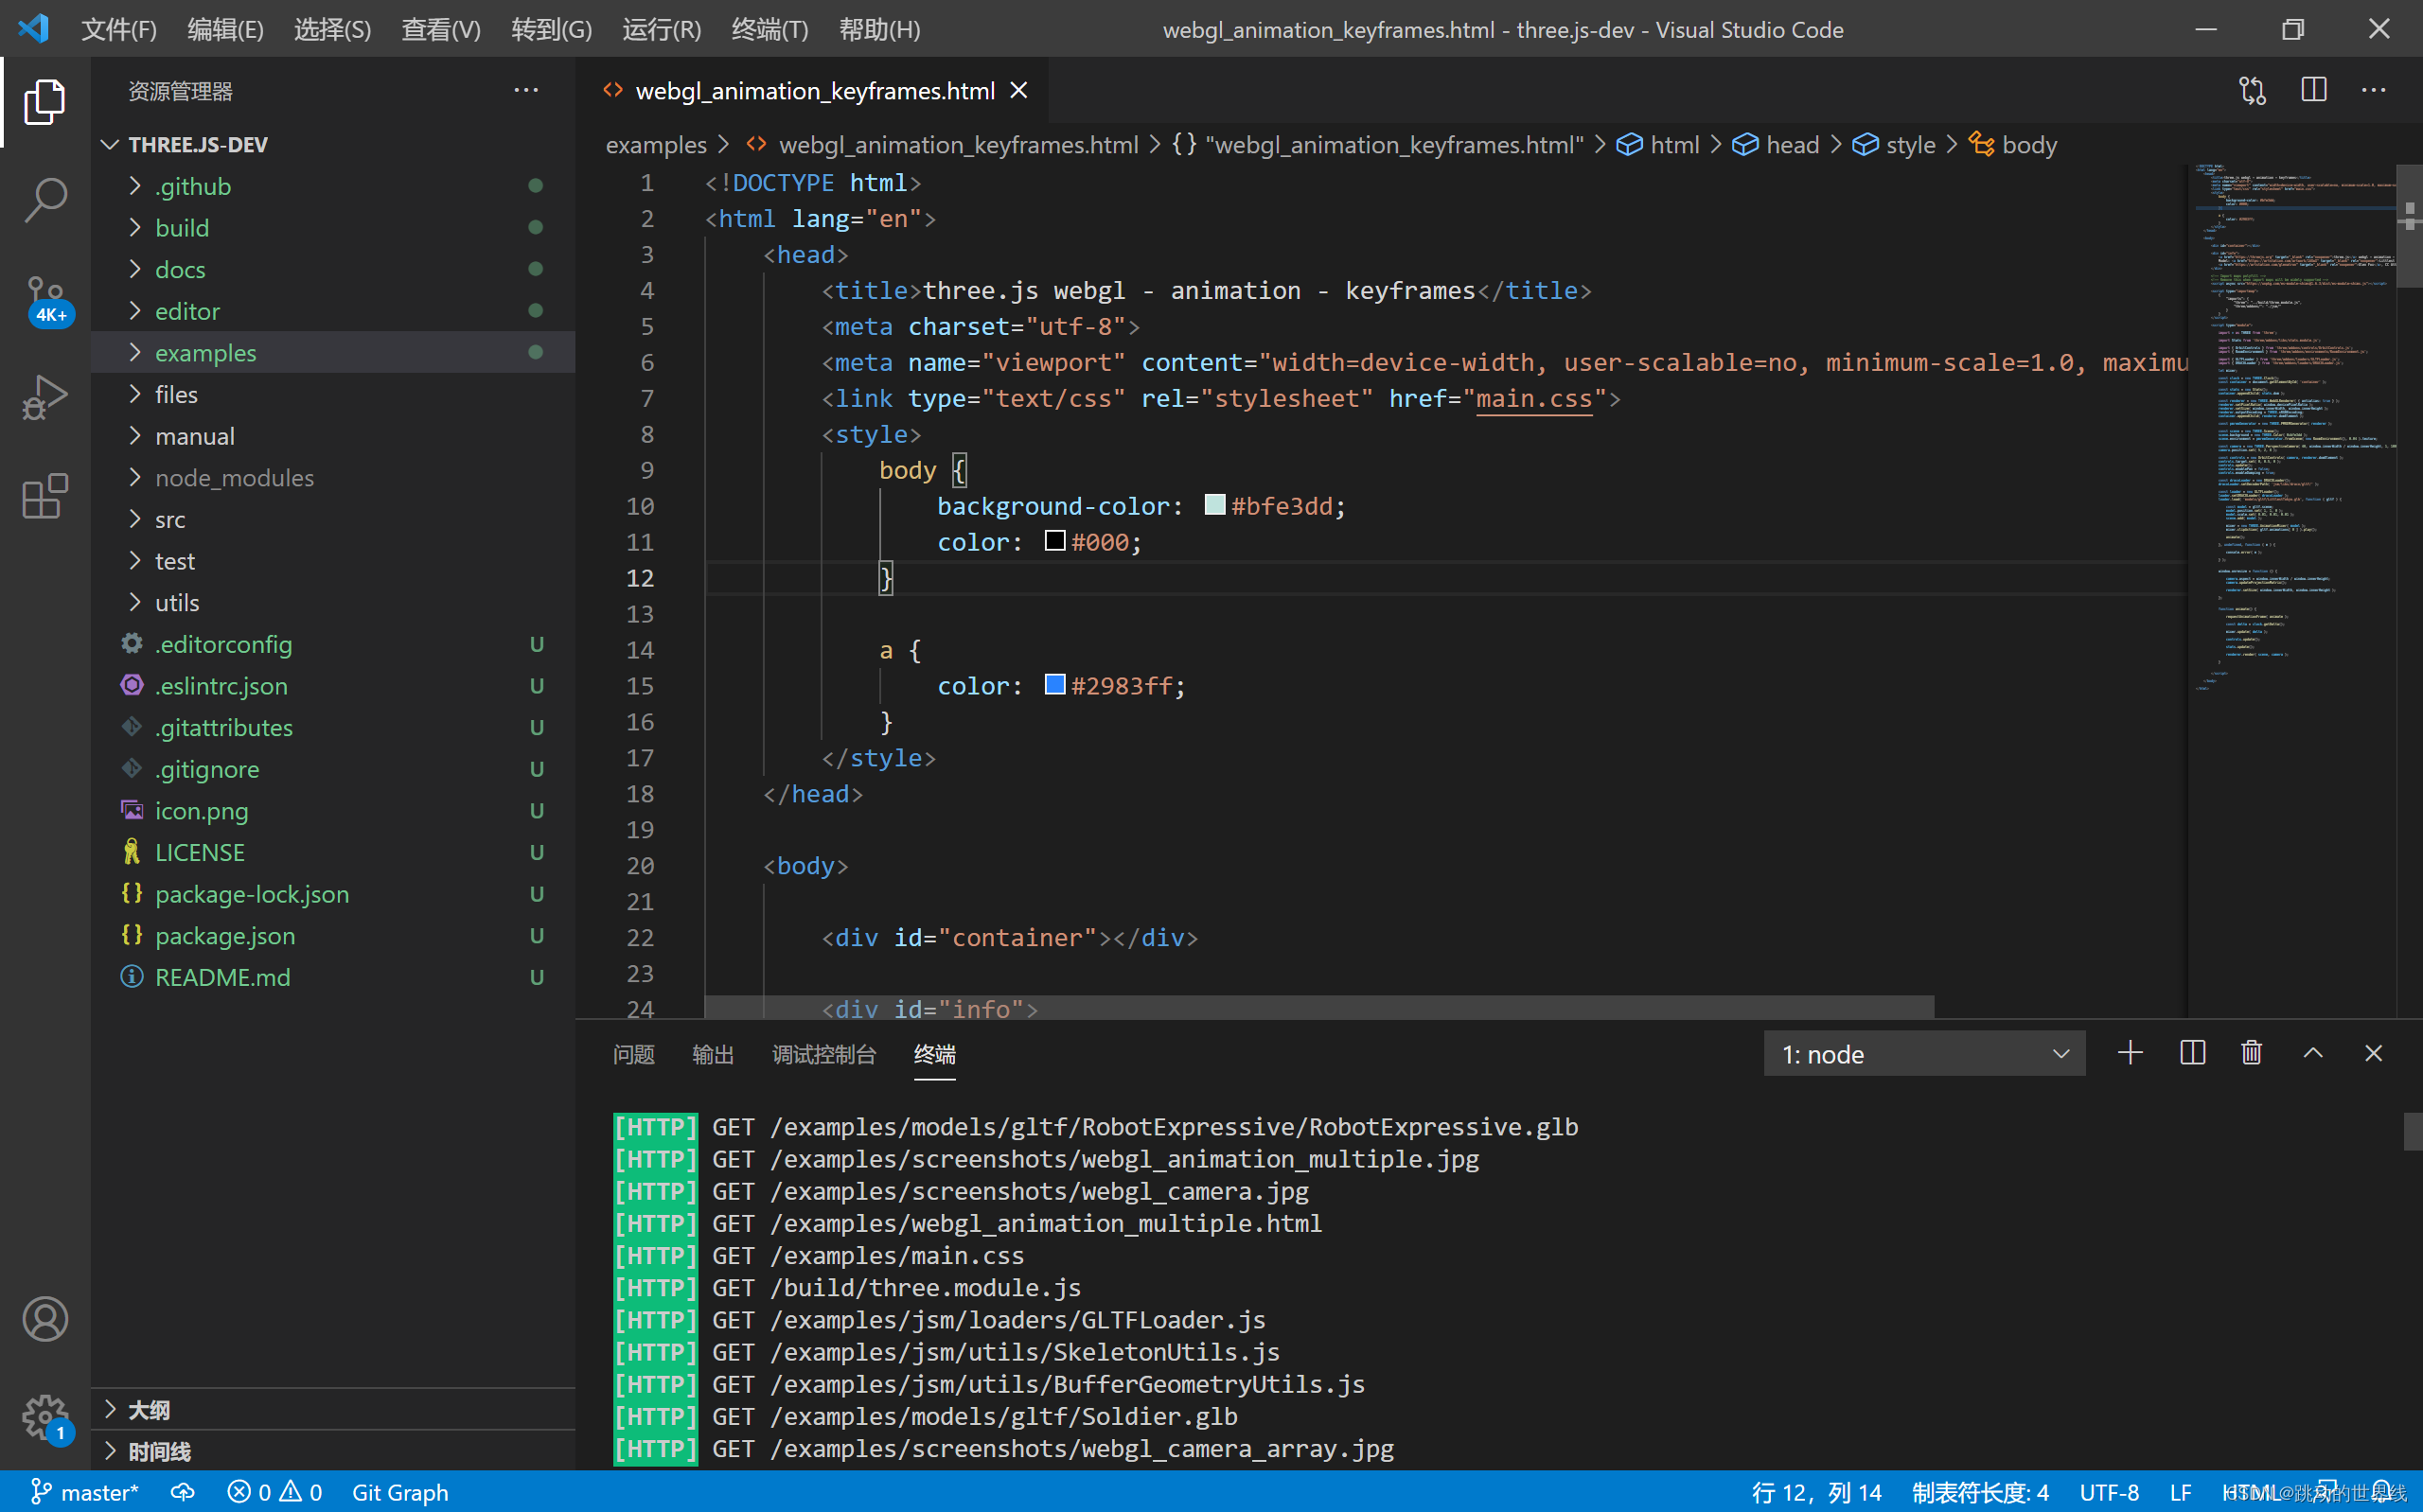Switch to the 问题 problems tab

coord(634,1054)
